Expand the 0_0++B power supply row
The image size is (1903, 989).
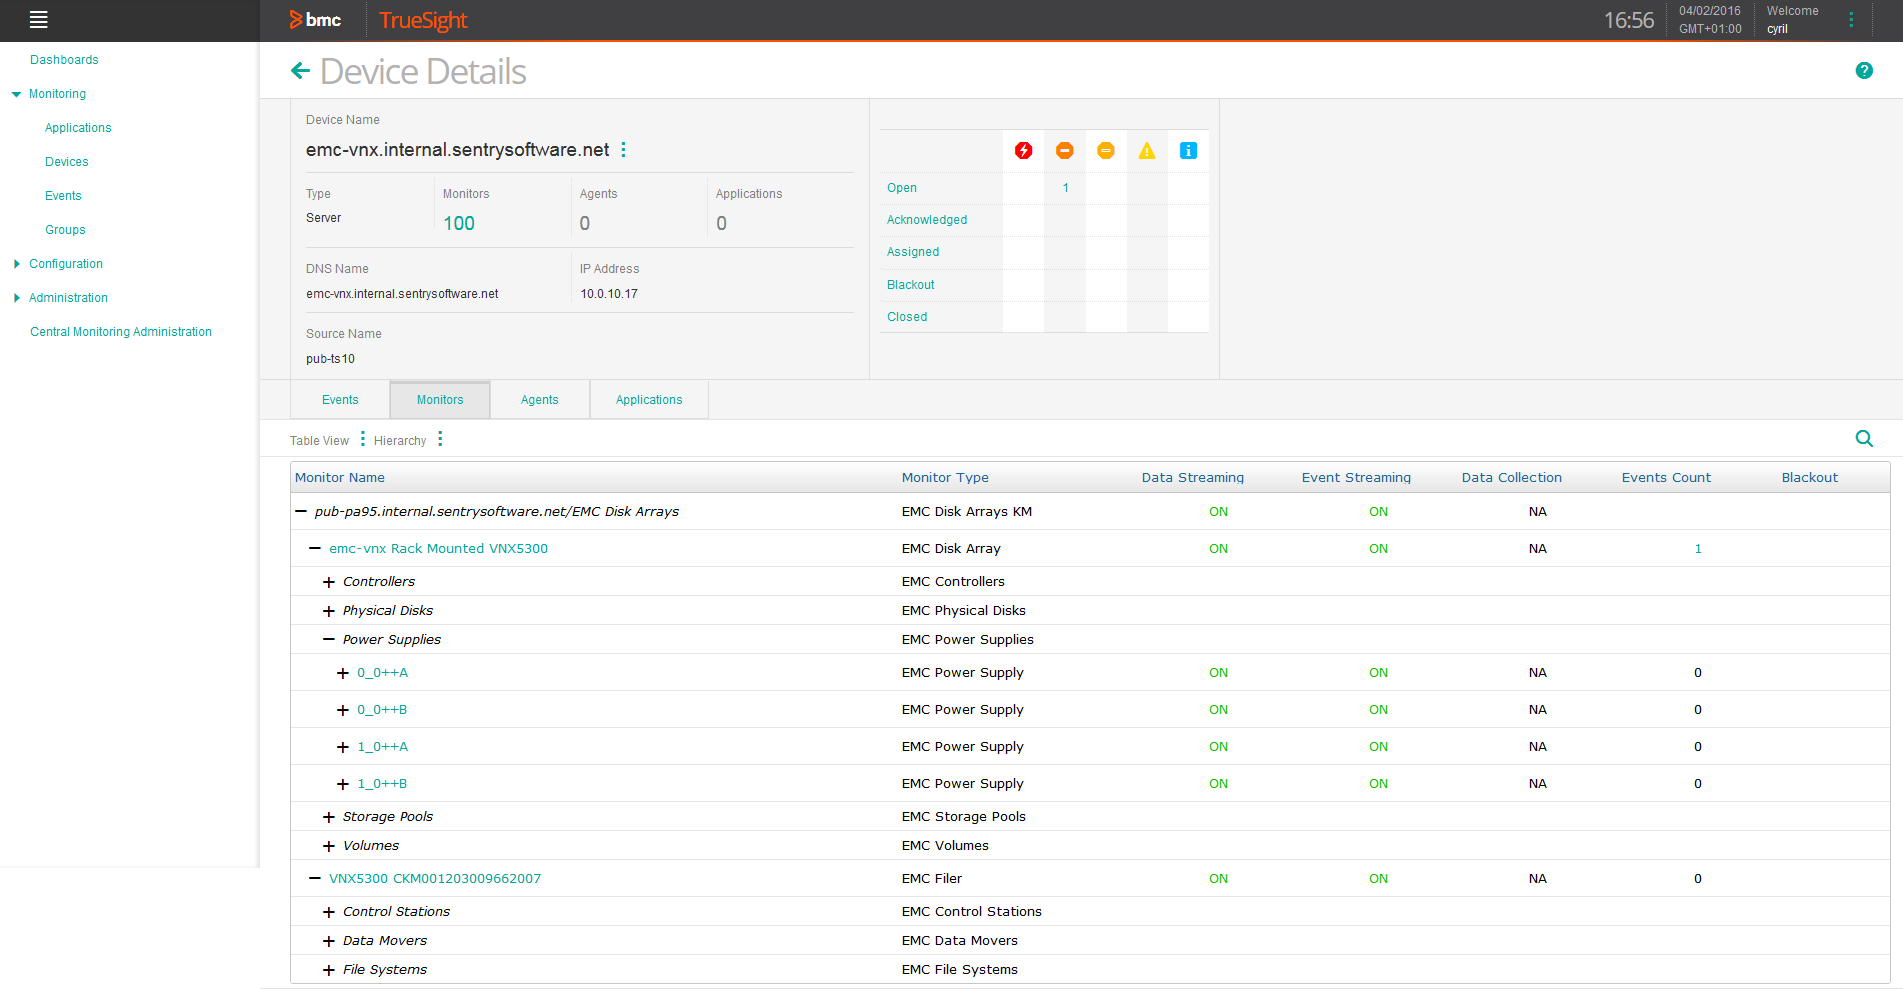[343, 710]
